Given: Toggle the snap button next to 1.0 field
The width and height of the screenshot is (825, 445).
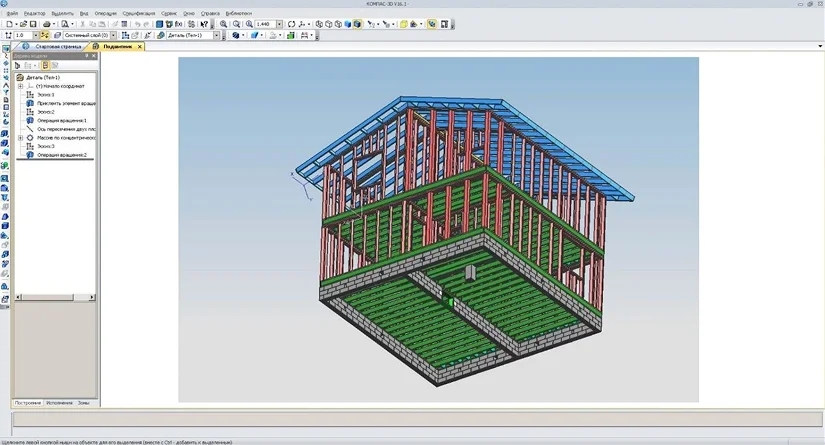Looking at the screenshot, I should pyautogui.click(x=45, y=35).
